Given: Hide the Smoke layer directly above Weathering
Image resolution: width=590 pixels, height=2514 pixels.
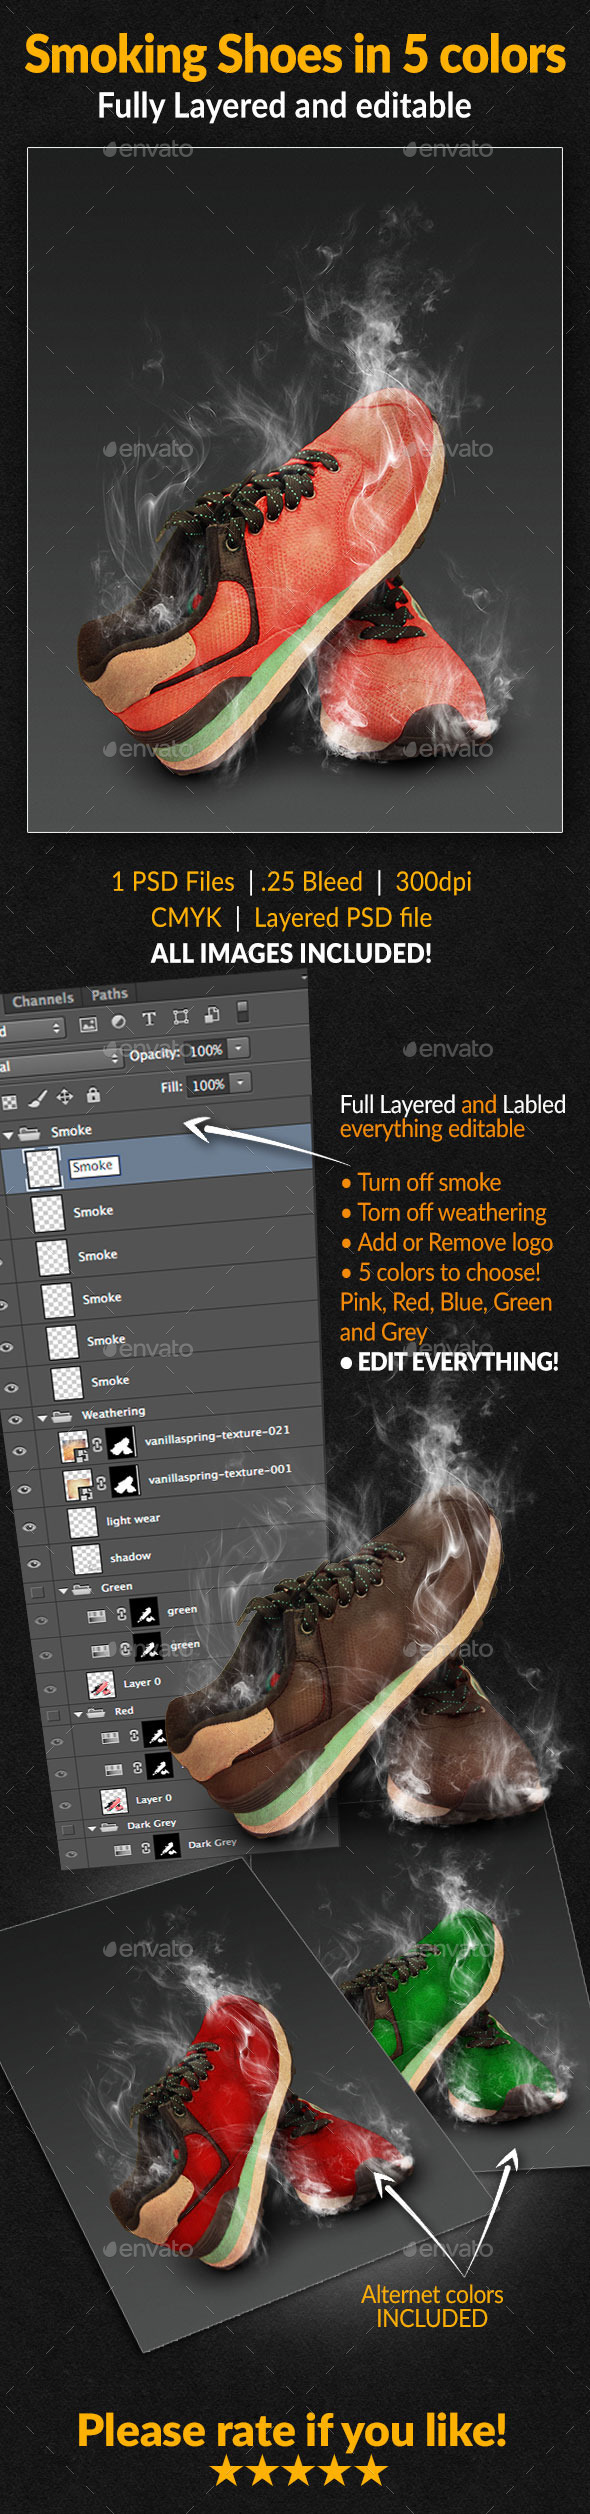Looking at the screenshot, I should [11, 1388].
